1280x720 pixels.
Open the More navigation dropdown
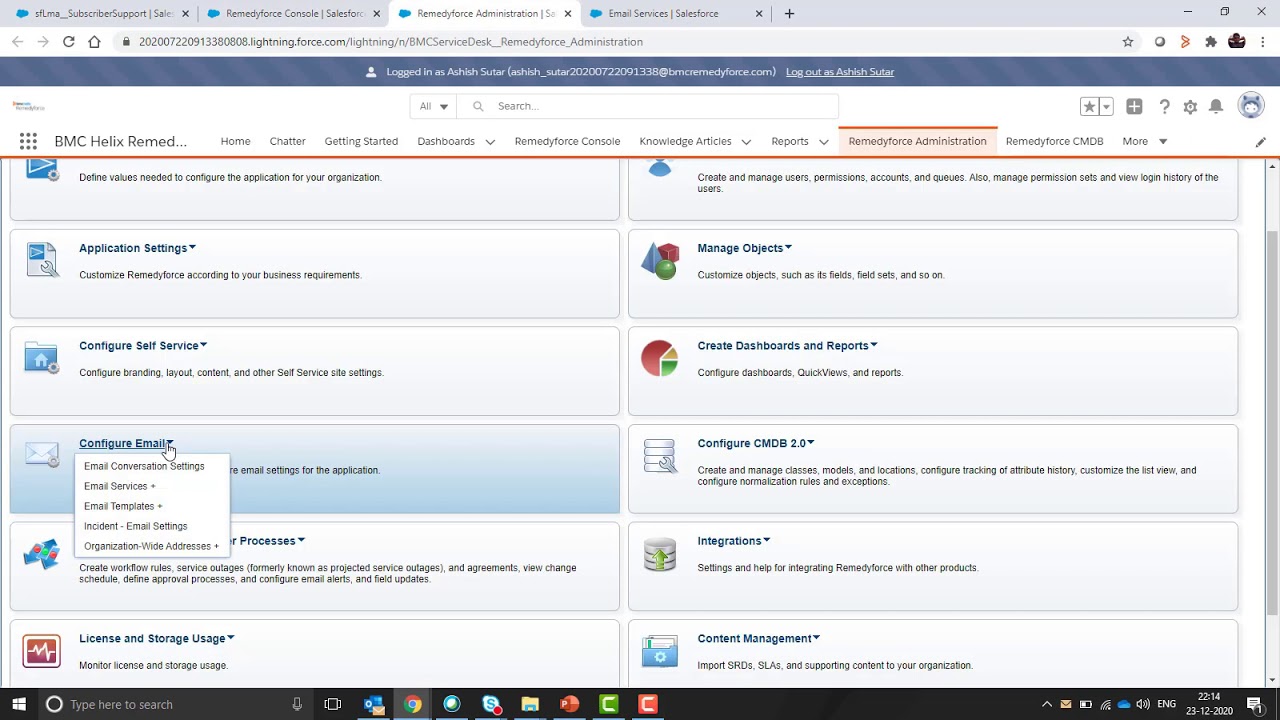(x=1144, y=141)
